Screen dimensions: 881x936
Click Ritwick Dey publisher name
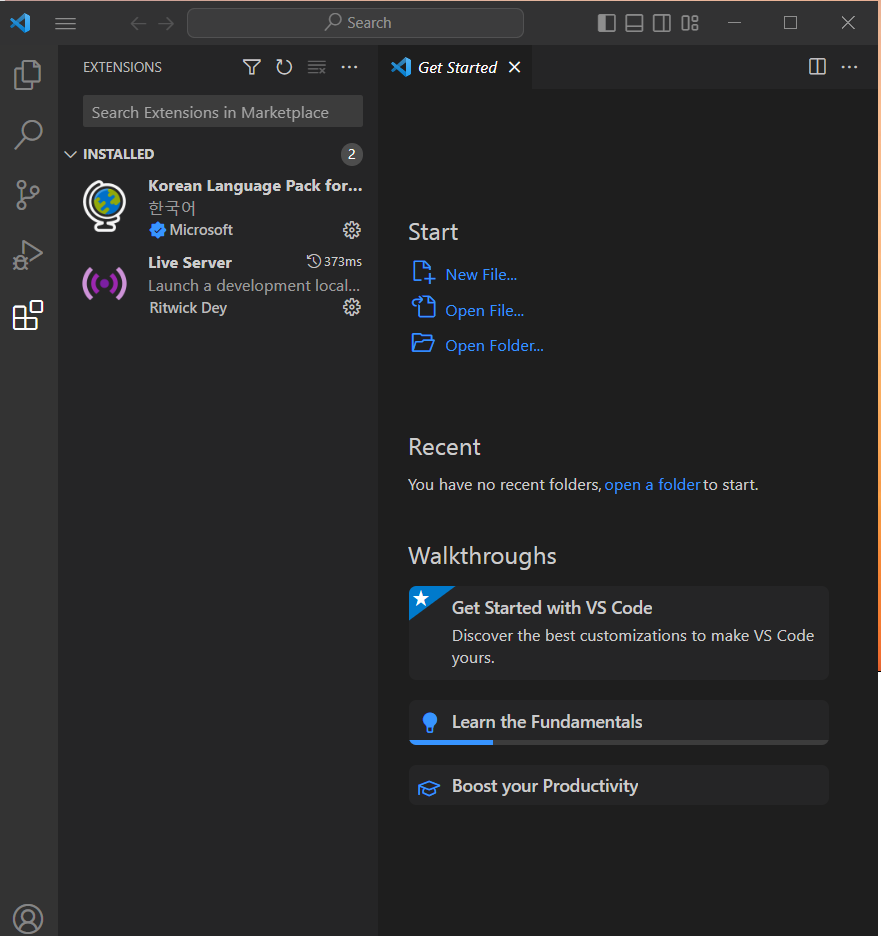pos(188,308)
